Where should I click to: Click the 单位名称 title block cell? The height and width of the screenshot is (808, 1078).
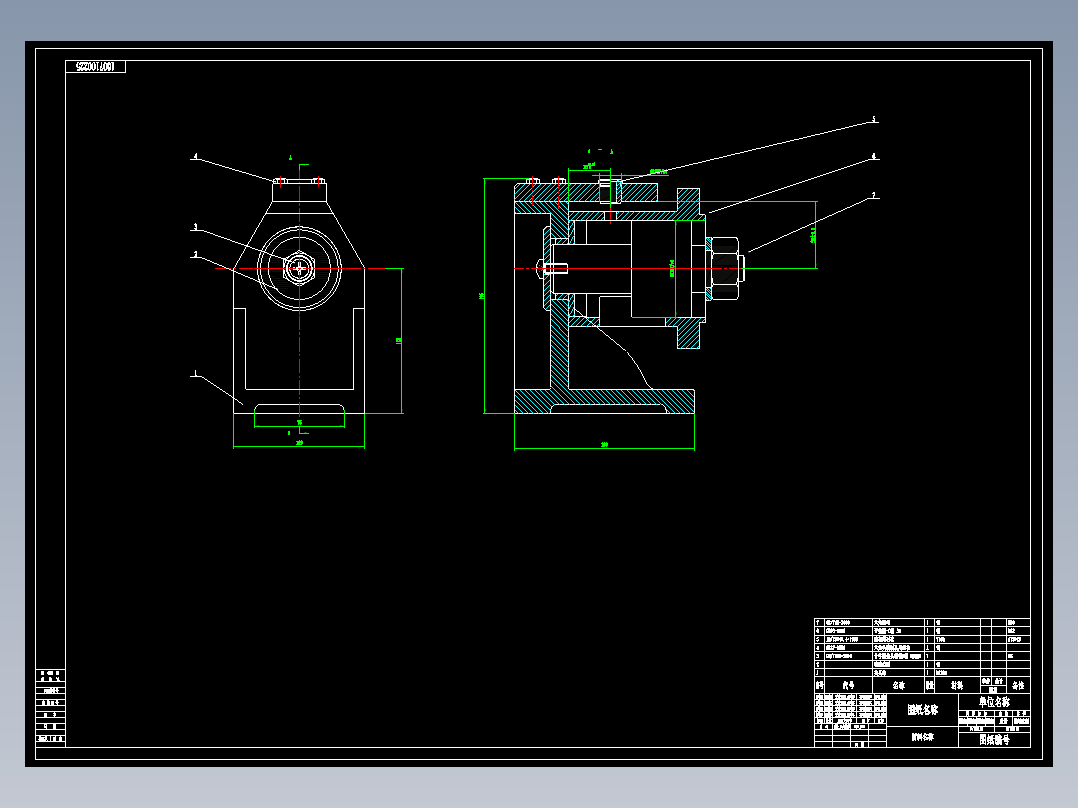994,702
